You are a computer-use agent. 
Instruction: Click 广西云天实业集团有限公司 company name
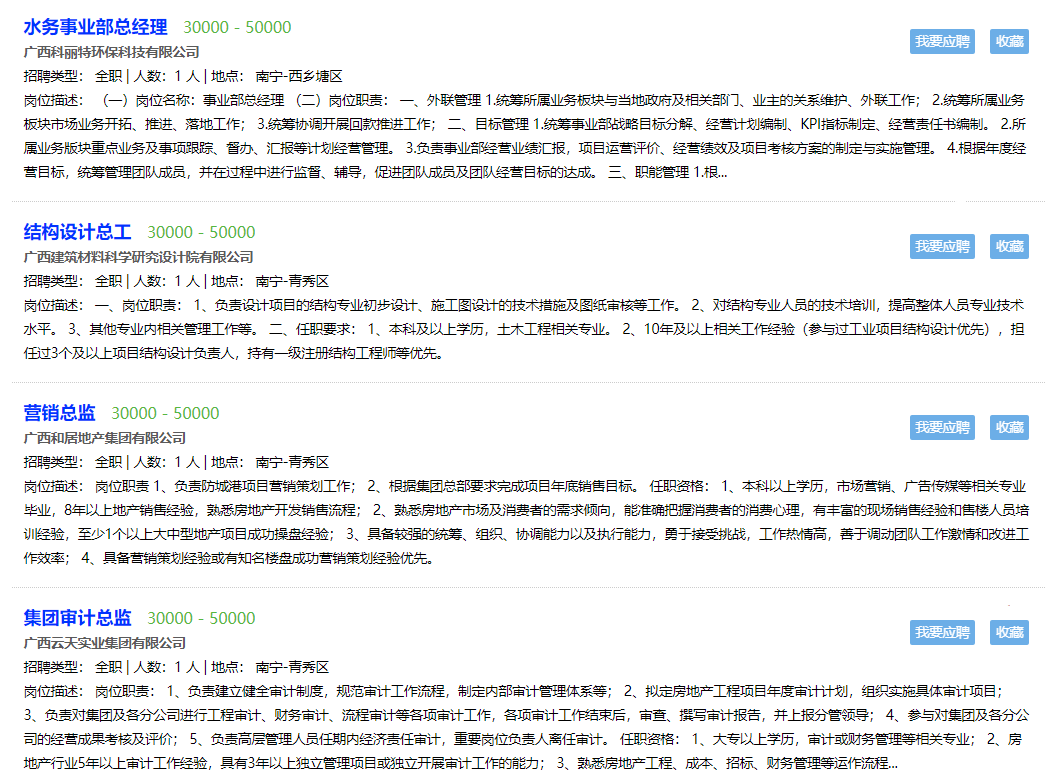[x=104, y=643]
